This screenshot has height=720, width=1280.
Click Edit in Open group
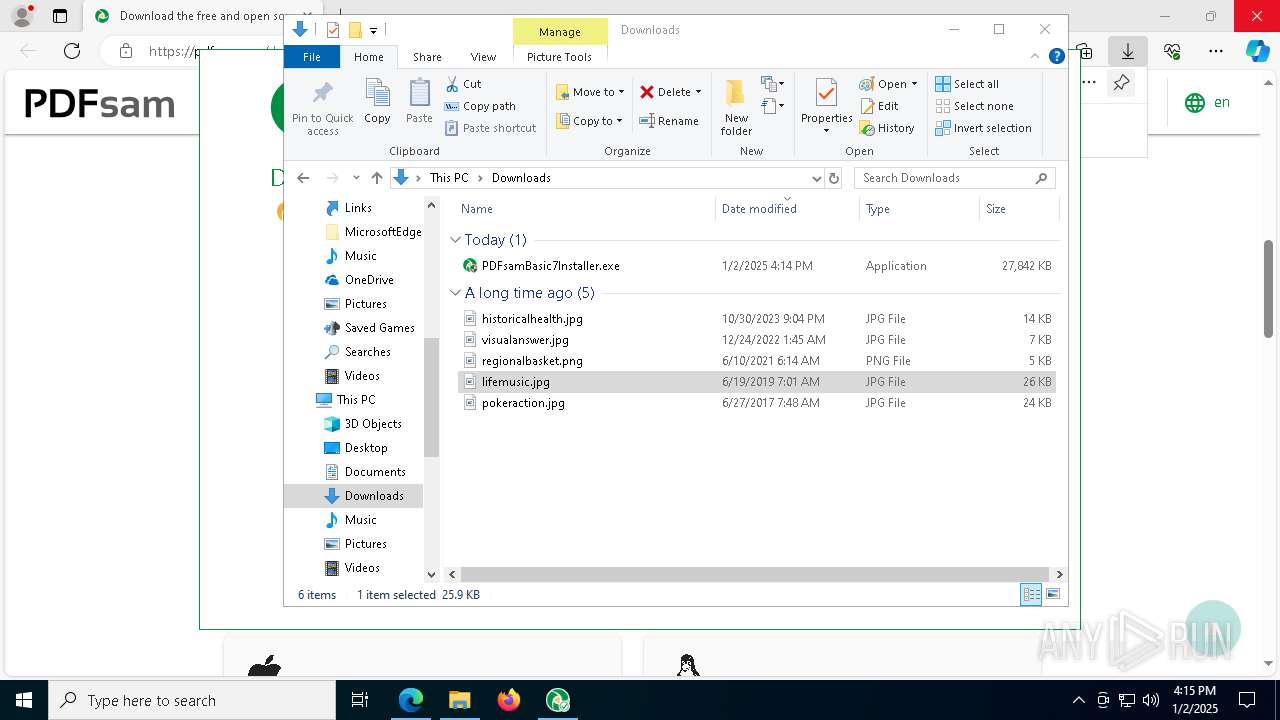(x=879, y=106)
